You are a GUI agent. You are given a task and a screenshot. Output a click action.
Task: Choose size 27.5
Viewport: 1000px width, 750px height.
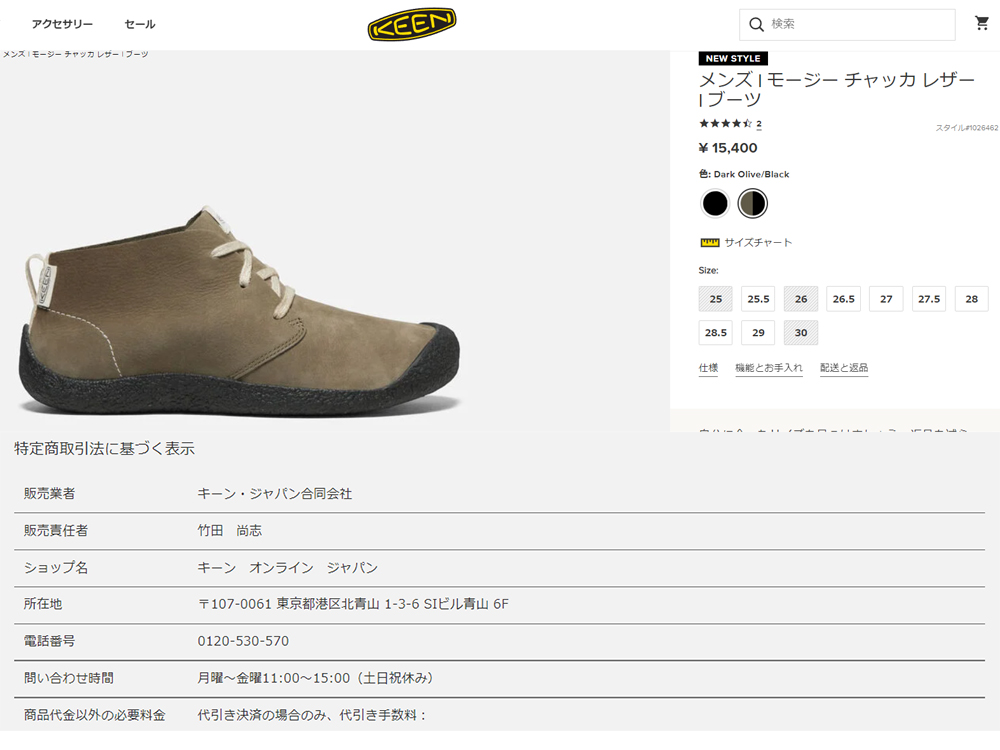[929, 298]
